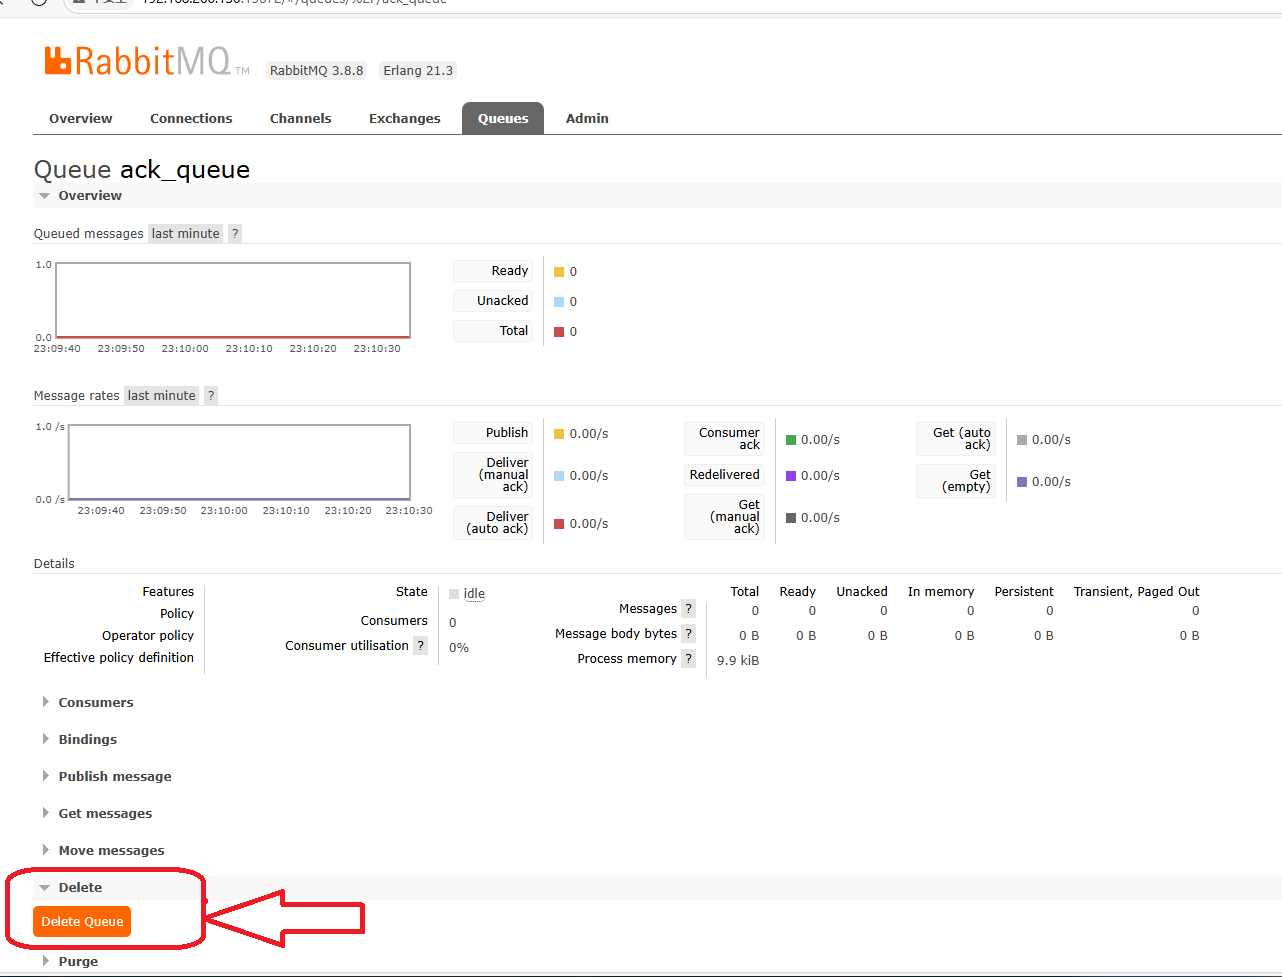Select the Queues tab
The width and height of the screenshot is (1282, 977).
pyautogui.click(x=503, y=118)
